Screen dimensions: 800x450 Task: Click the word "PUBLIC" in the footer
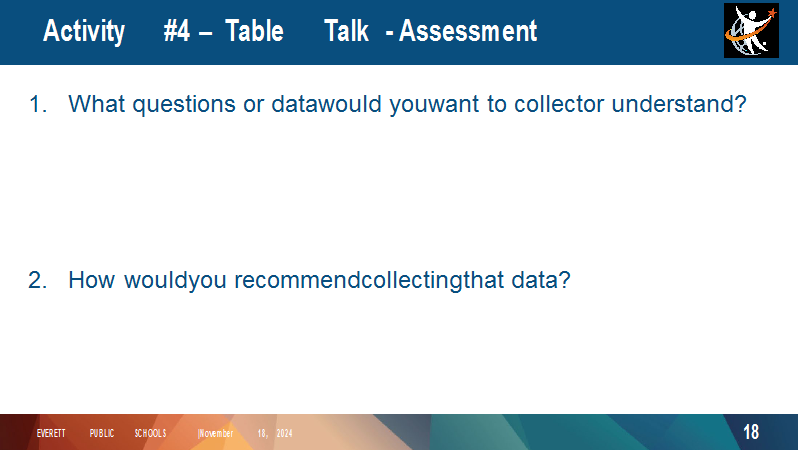click(102, 433)
